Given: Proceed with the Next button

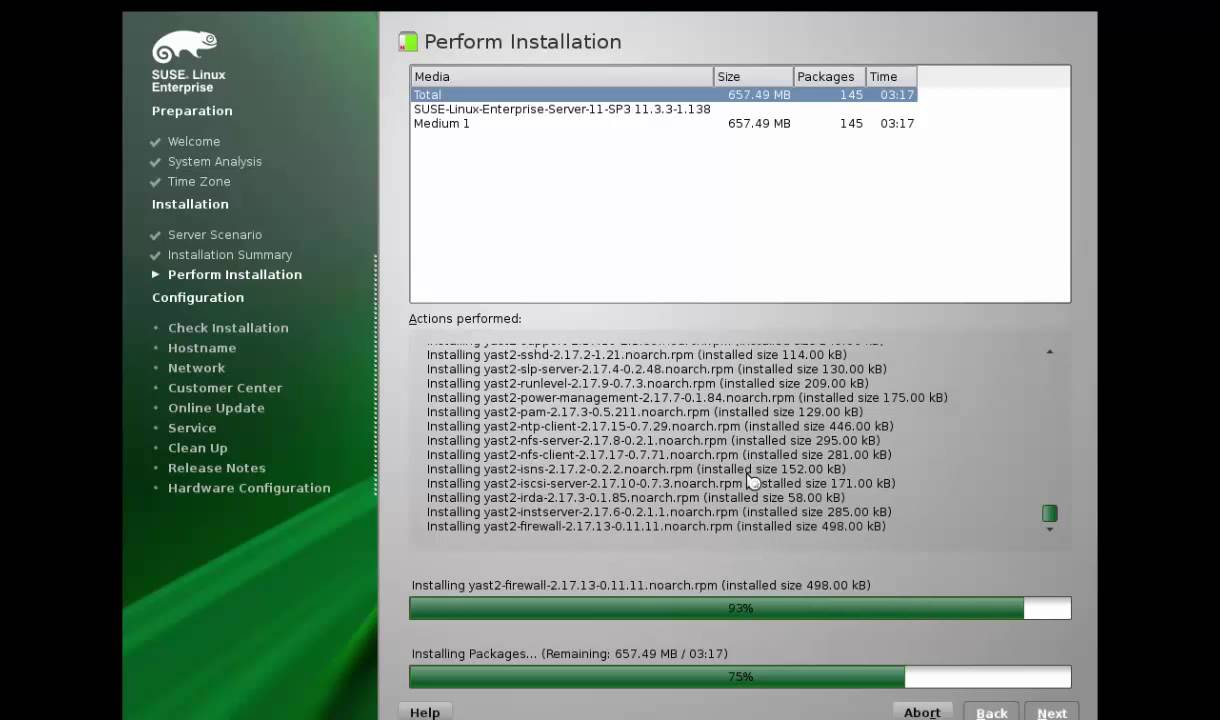Looking at the screenshot, I should point(1052,712).
